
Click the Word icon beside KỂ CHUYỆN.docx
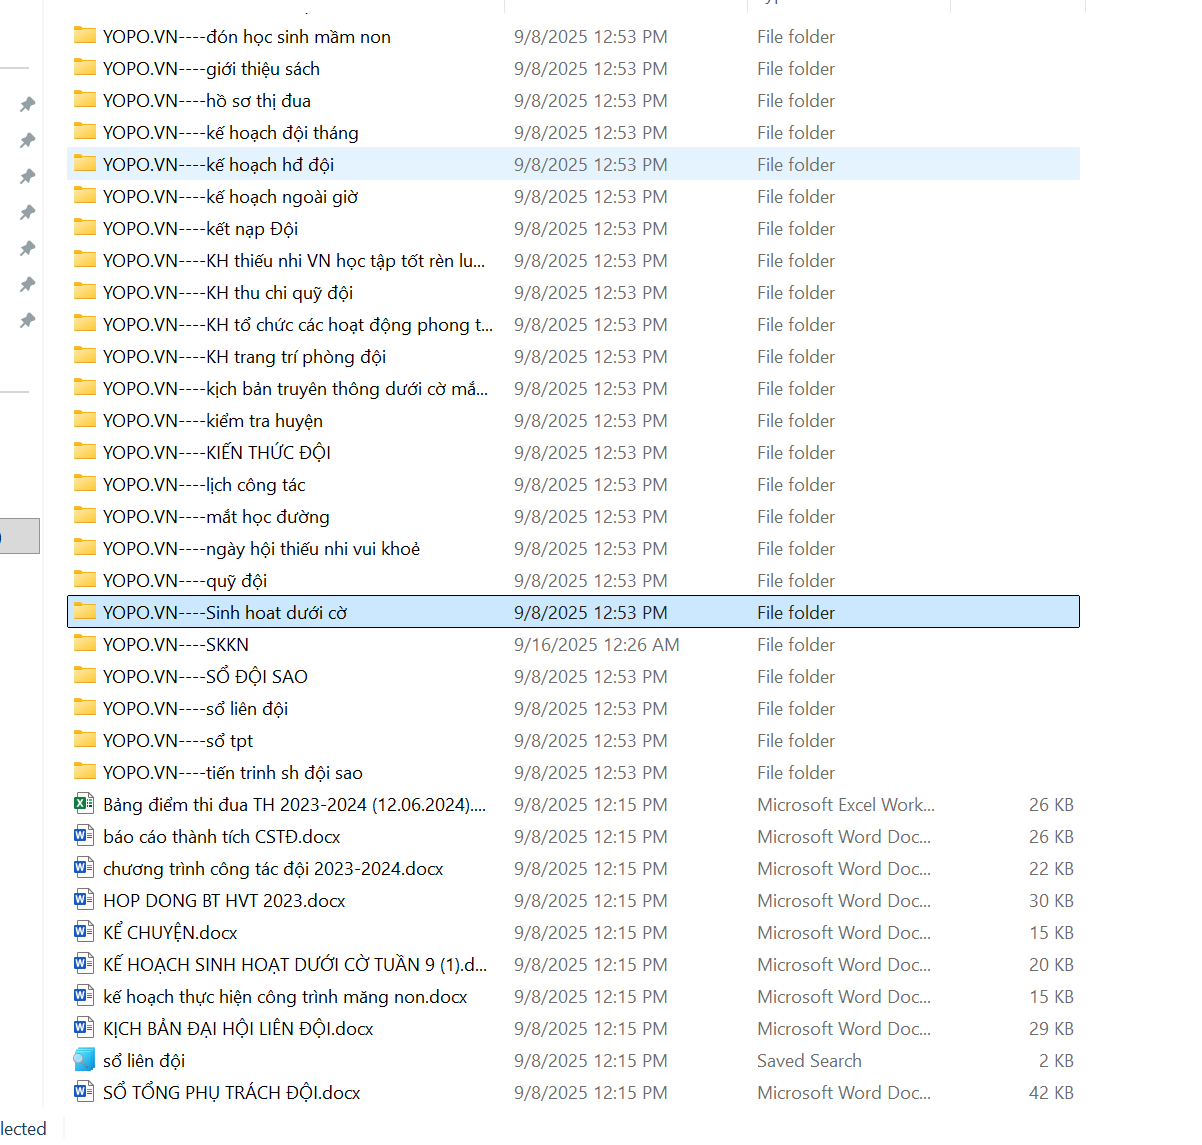pyautogui.click(x=84, y=932)
